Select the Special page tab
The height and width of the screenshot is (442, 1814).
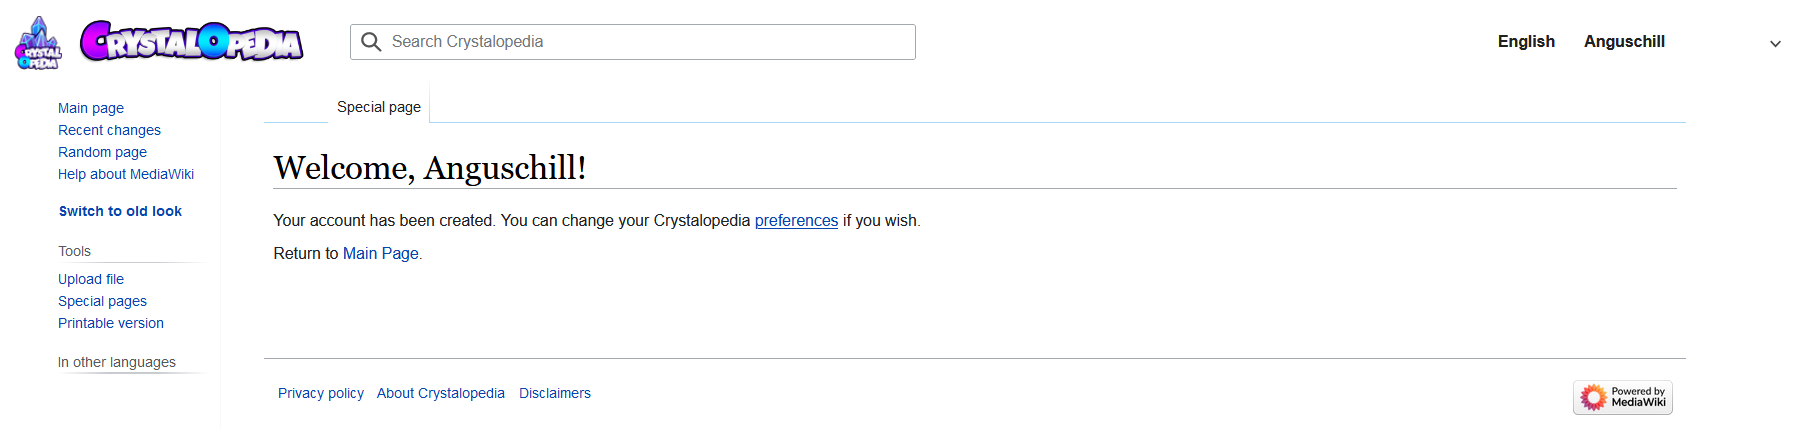click(x=379, y=107)
